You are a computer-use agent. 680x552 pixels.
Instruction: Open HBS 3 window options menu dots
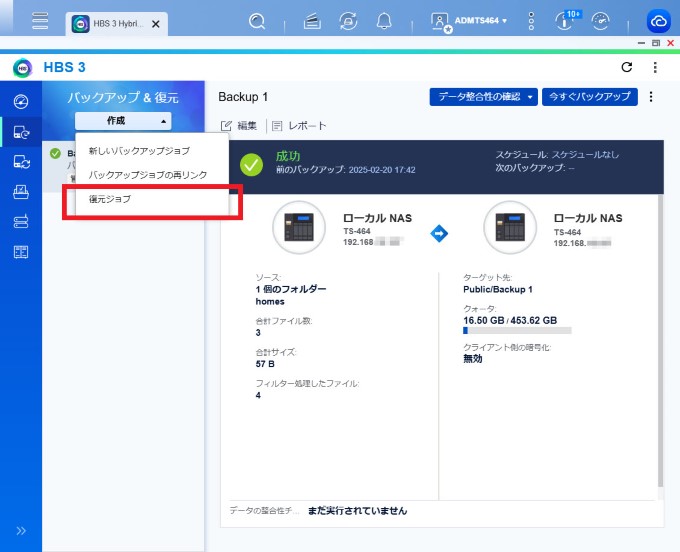coord(655,67)
